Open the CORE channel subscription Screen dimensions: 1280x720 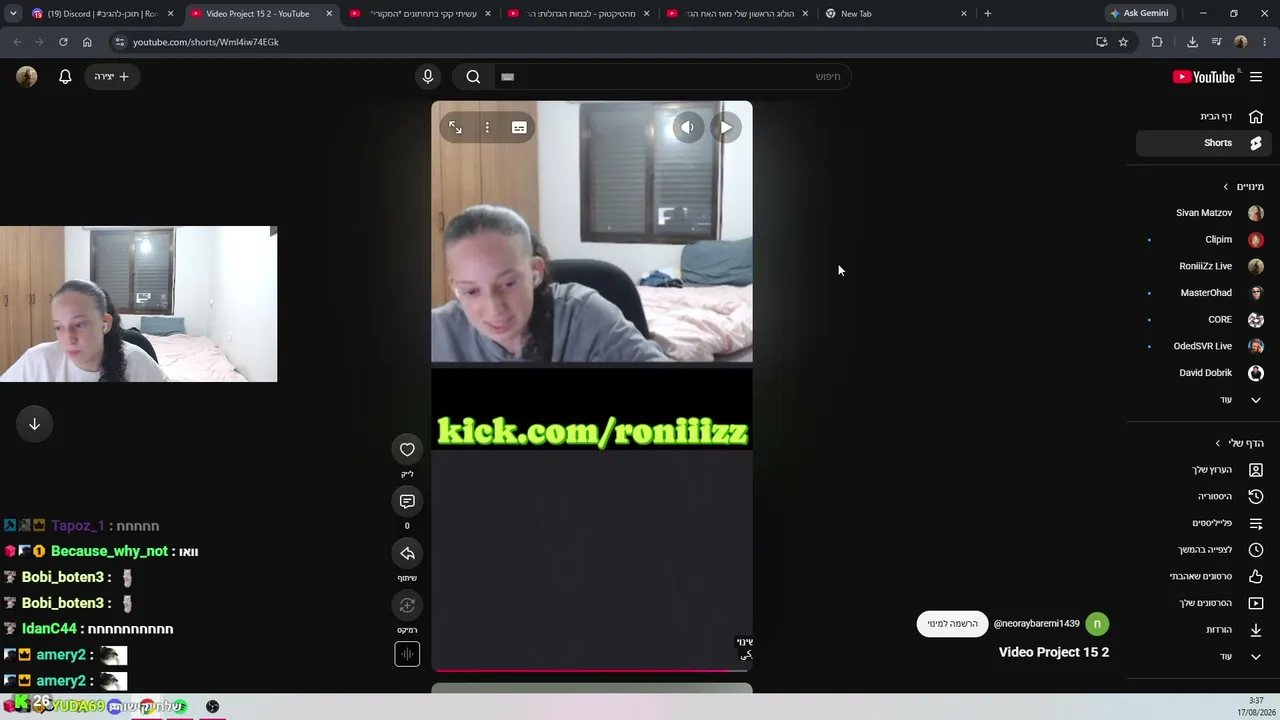pos(1203,320)
